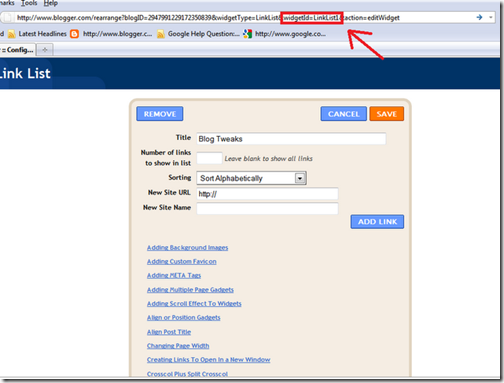Open the Help menu
Screen dimensions: 504x383
[x=51, y=3]
